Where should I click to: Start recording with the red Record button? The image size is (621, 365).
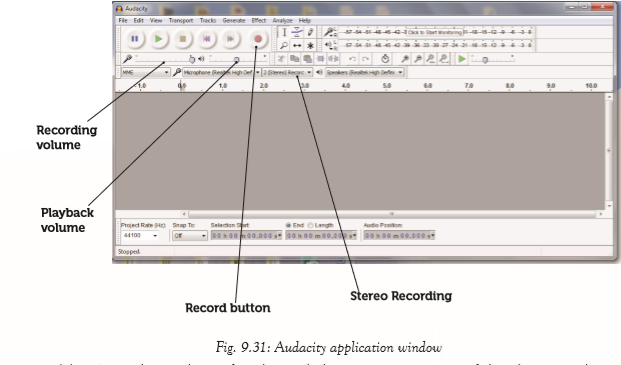[x=258, y=39]
